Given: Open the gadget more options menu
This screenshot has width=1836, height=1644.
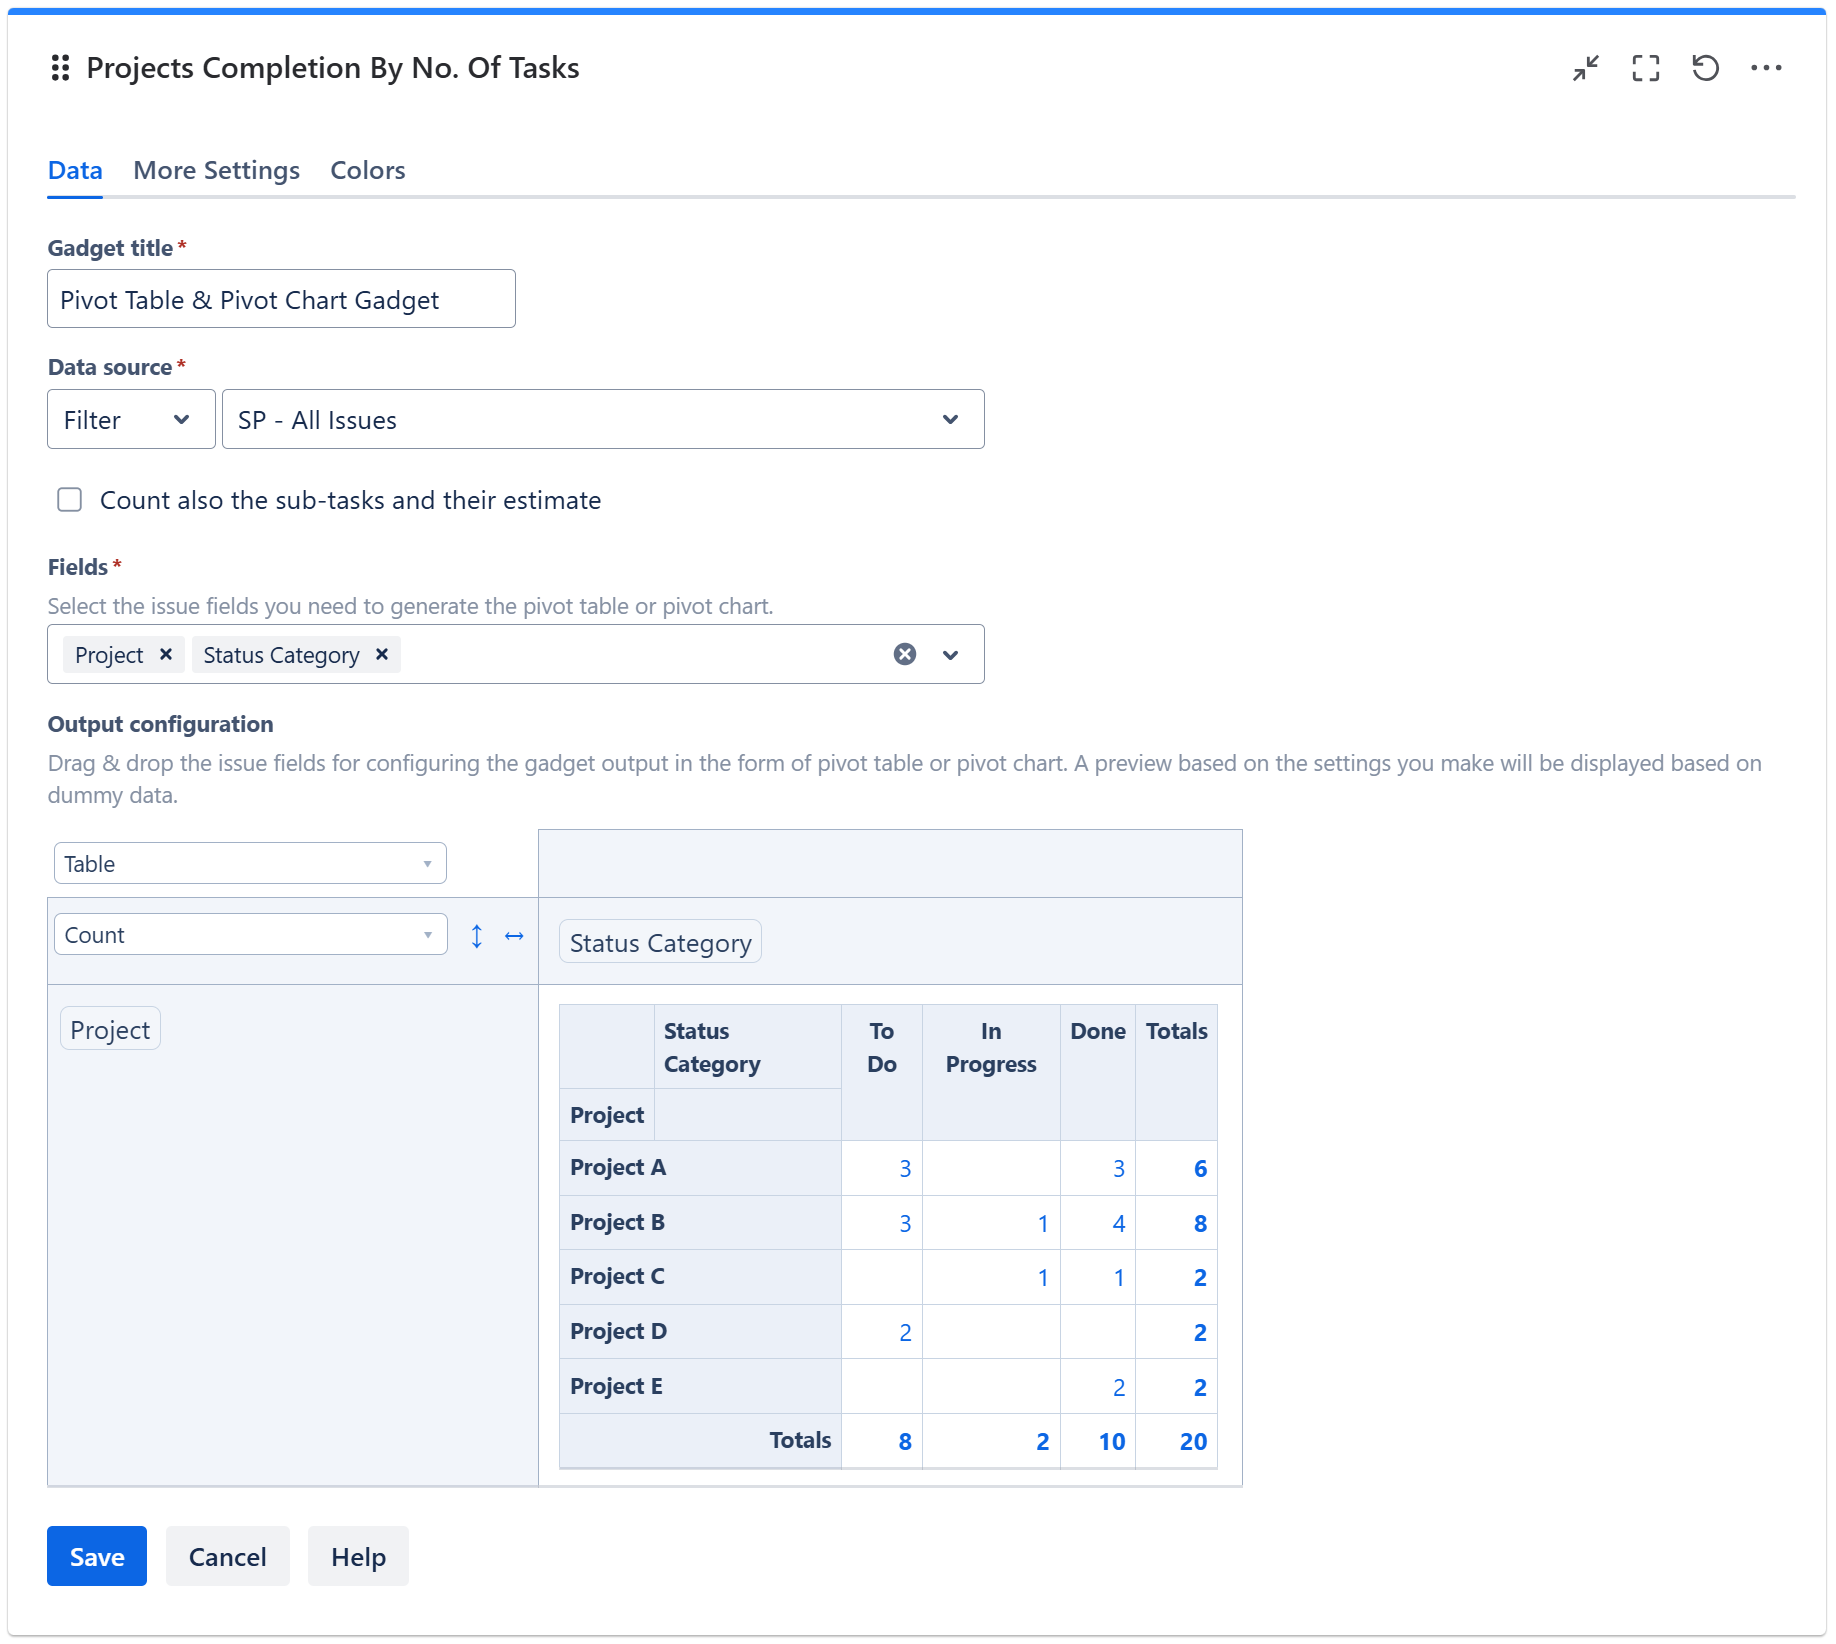Looking at the screenshot, I should (1766, 68).
